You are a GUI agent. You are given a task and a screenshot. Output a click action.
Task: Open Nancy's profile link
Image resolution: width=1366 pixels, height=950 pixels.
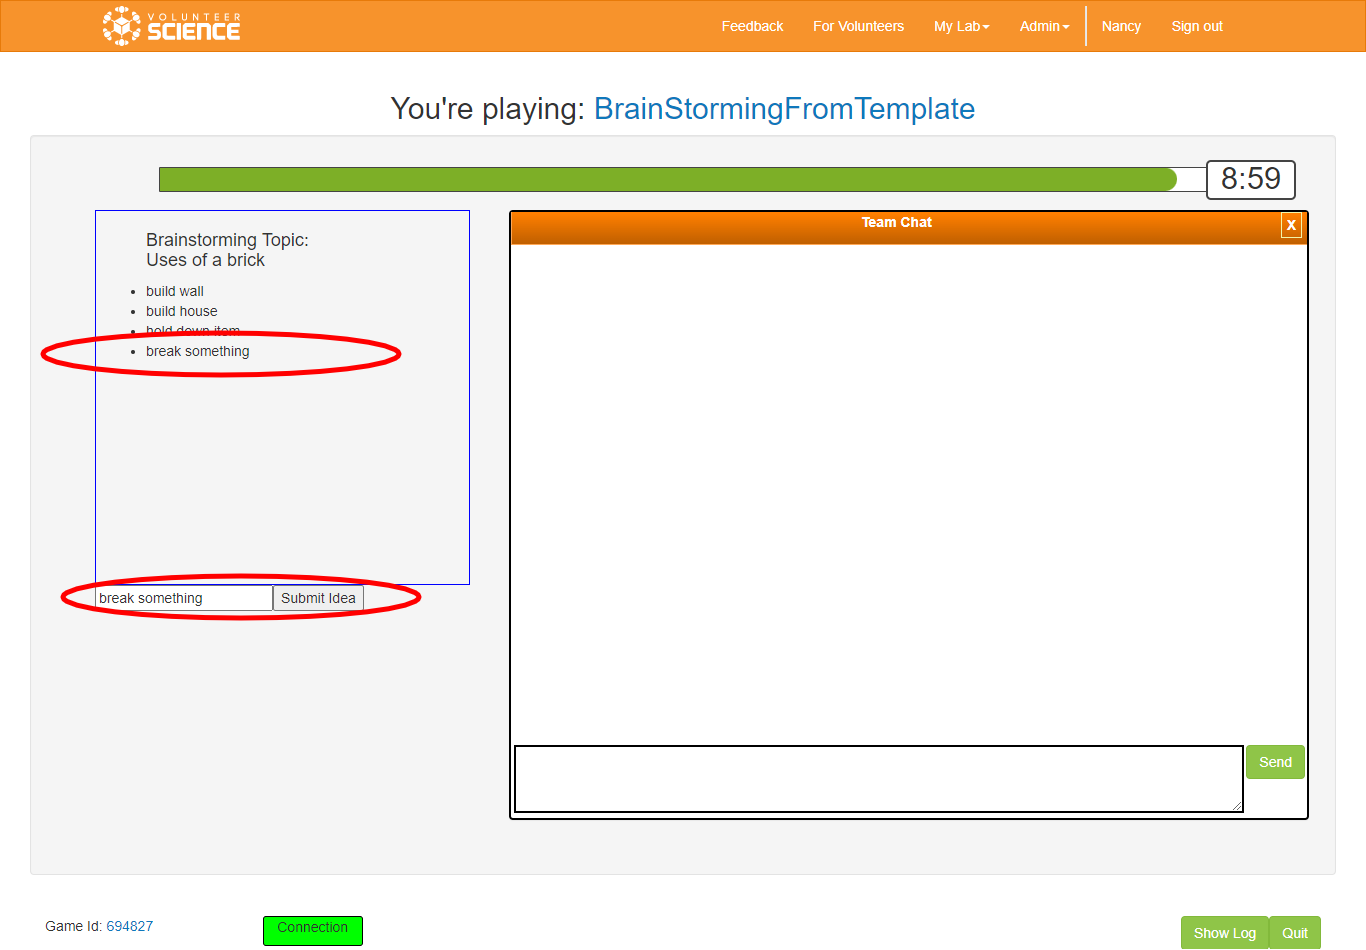[1121, 26]
